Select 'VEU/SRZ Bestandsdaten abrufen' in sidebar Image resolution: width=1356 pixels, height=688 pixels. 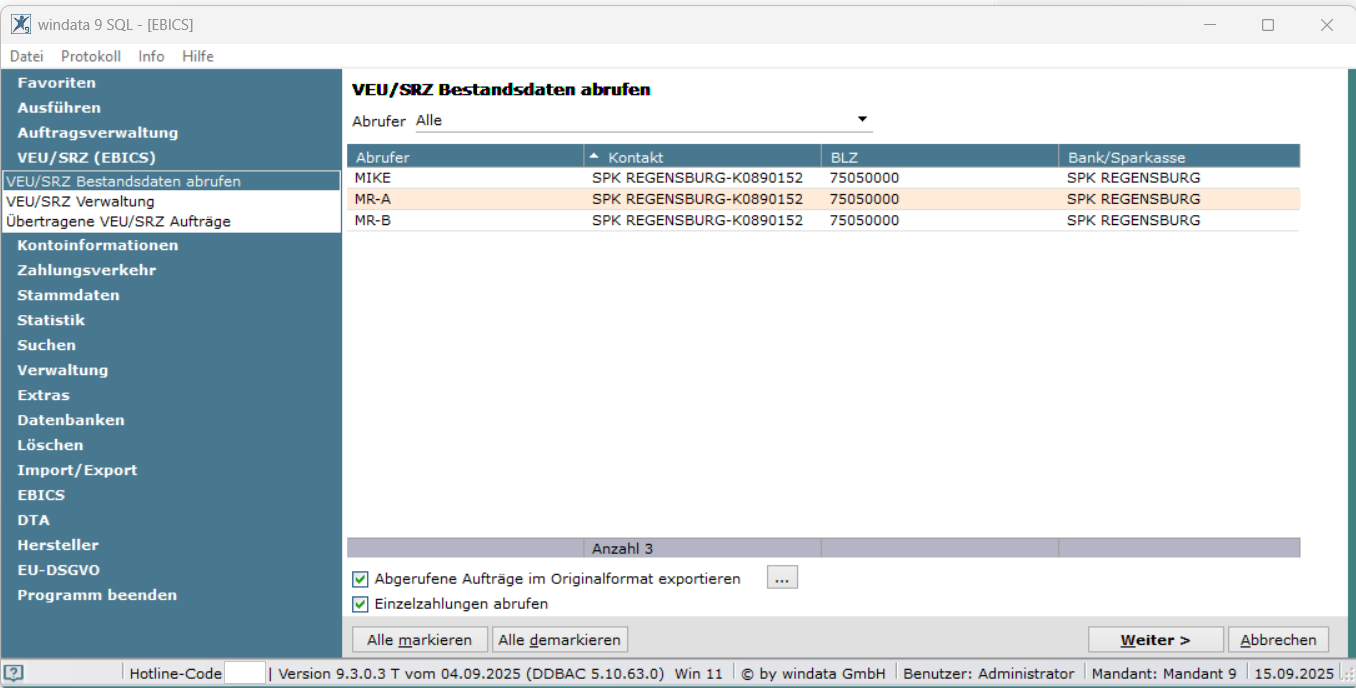(171, 181)
